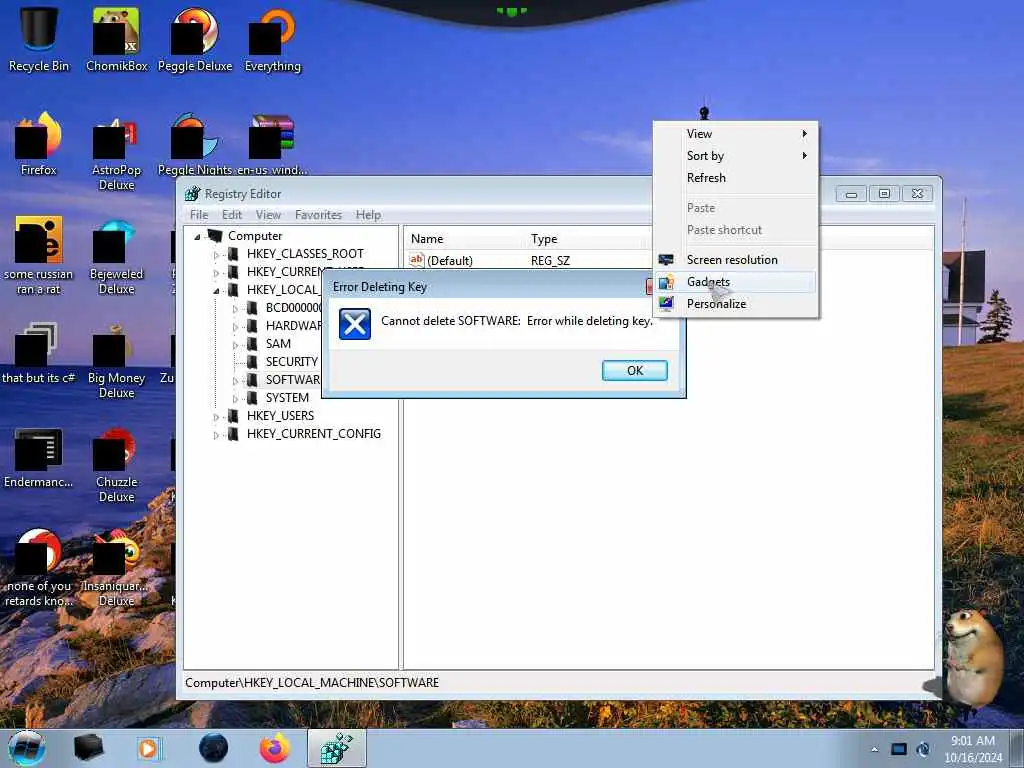
Task: Select the SYSTEM key in tree
Action: pyautogui.click(x=287, y=398)
